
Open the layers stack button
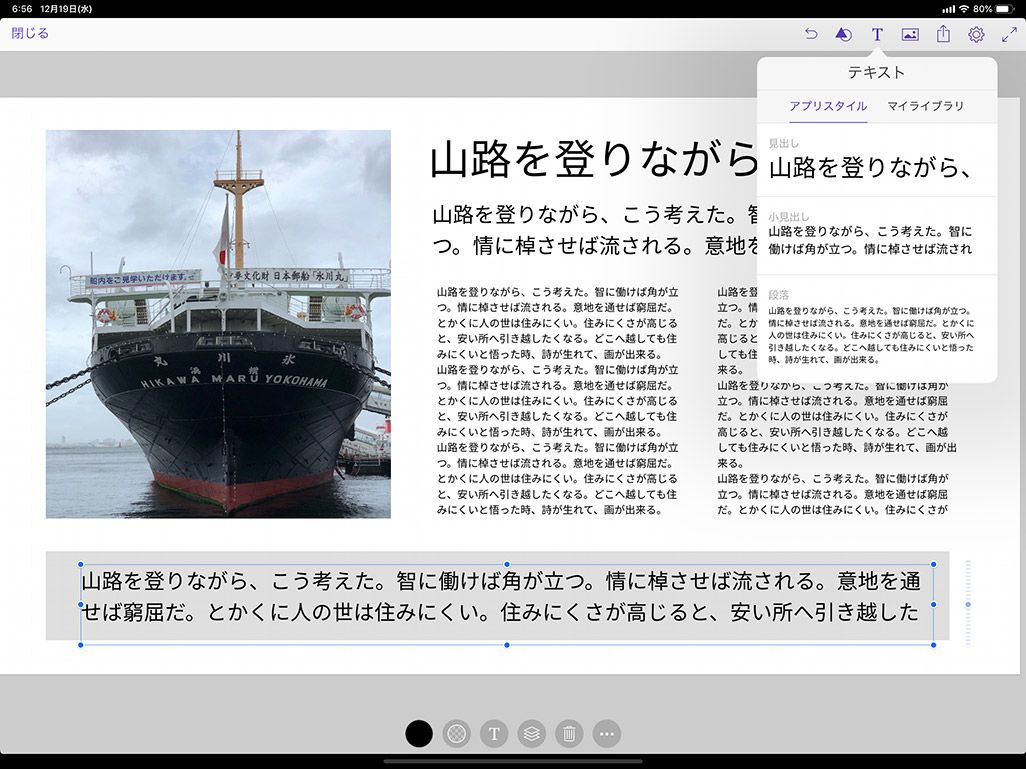point(531,734)
